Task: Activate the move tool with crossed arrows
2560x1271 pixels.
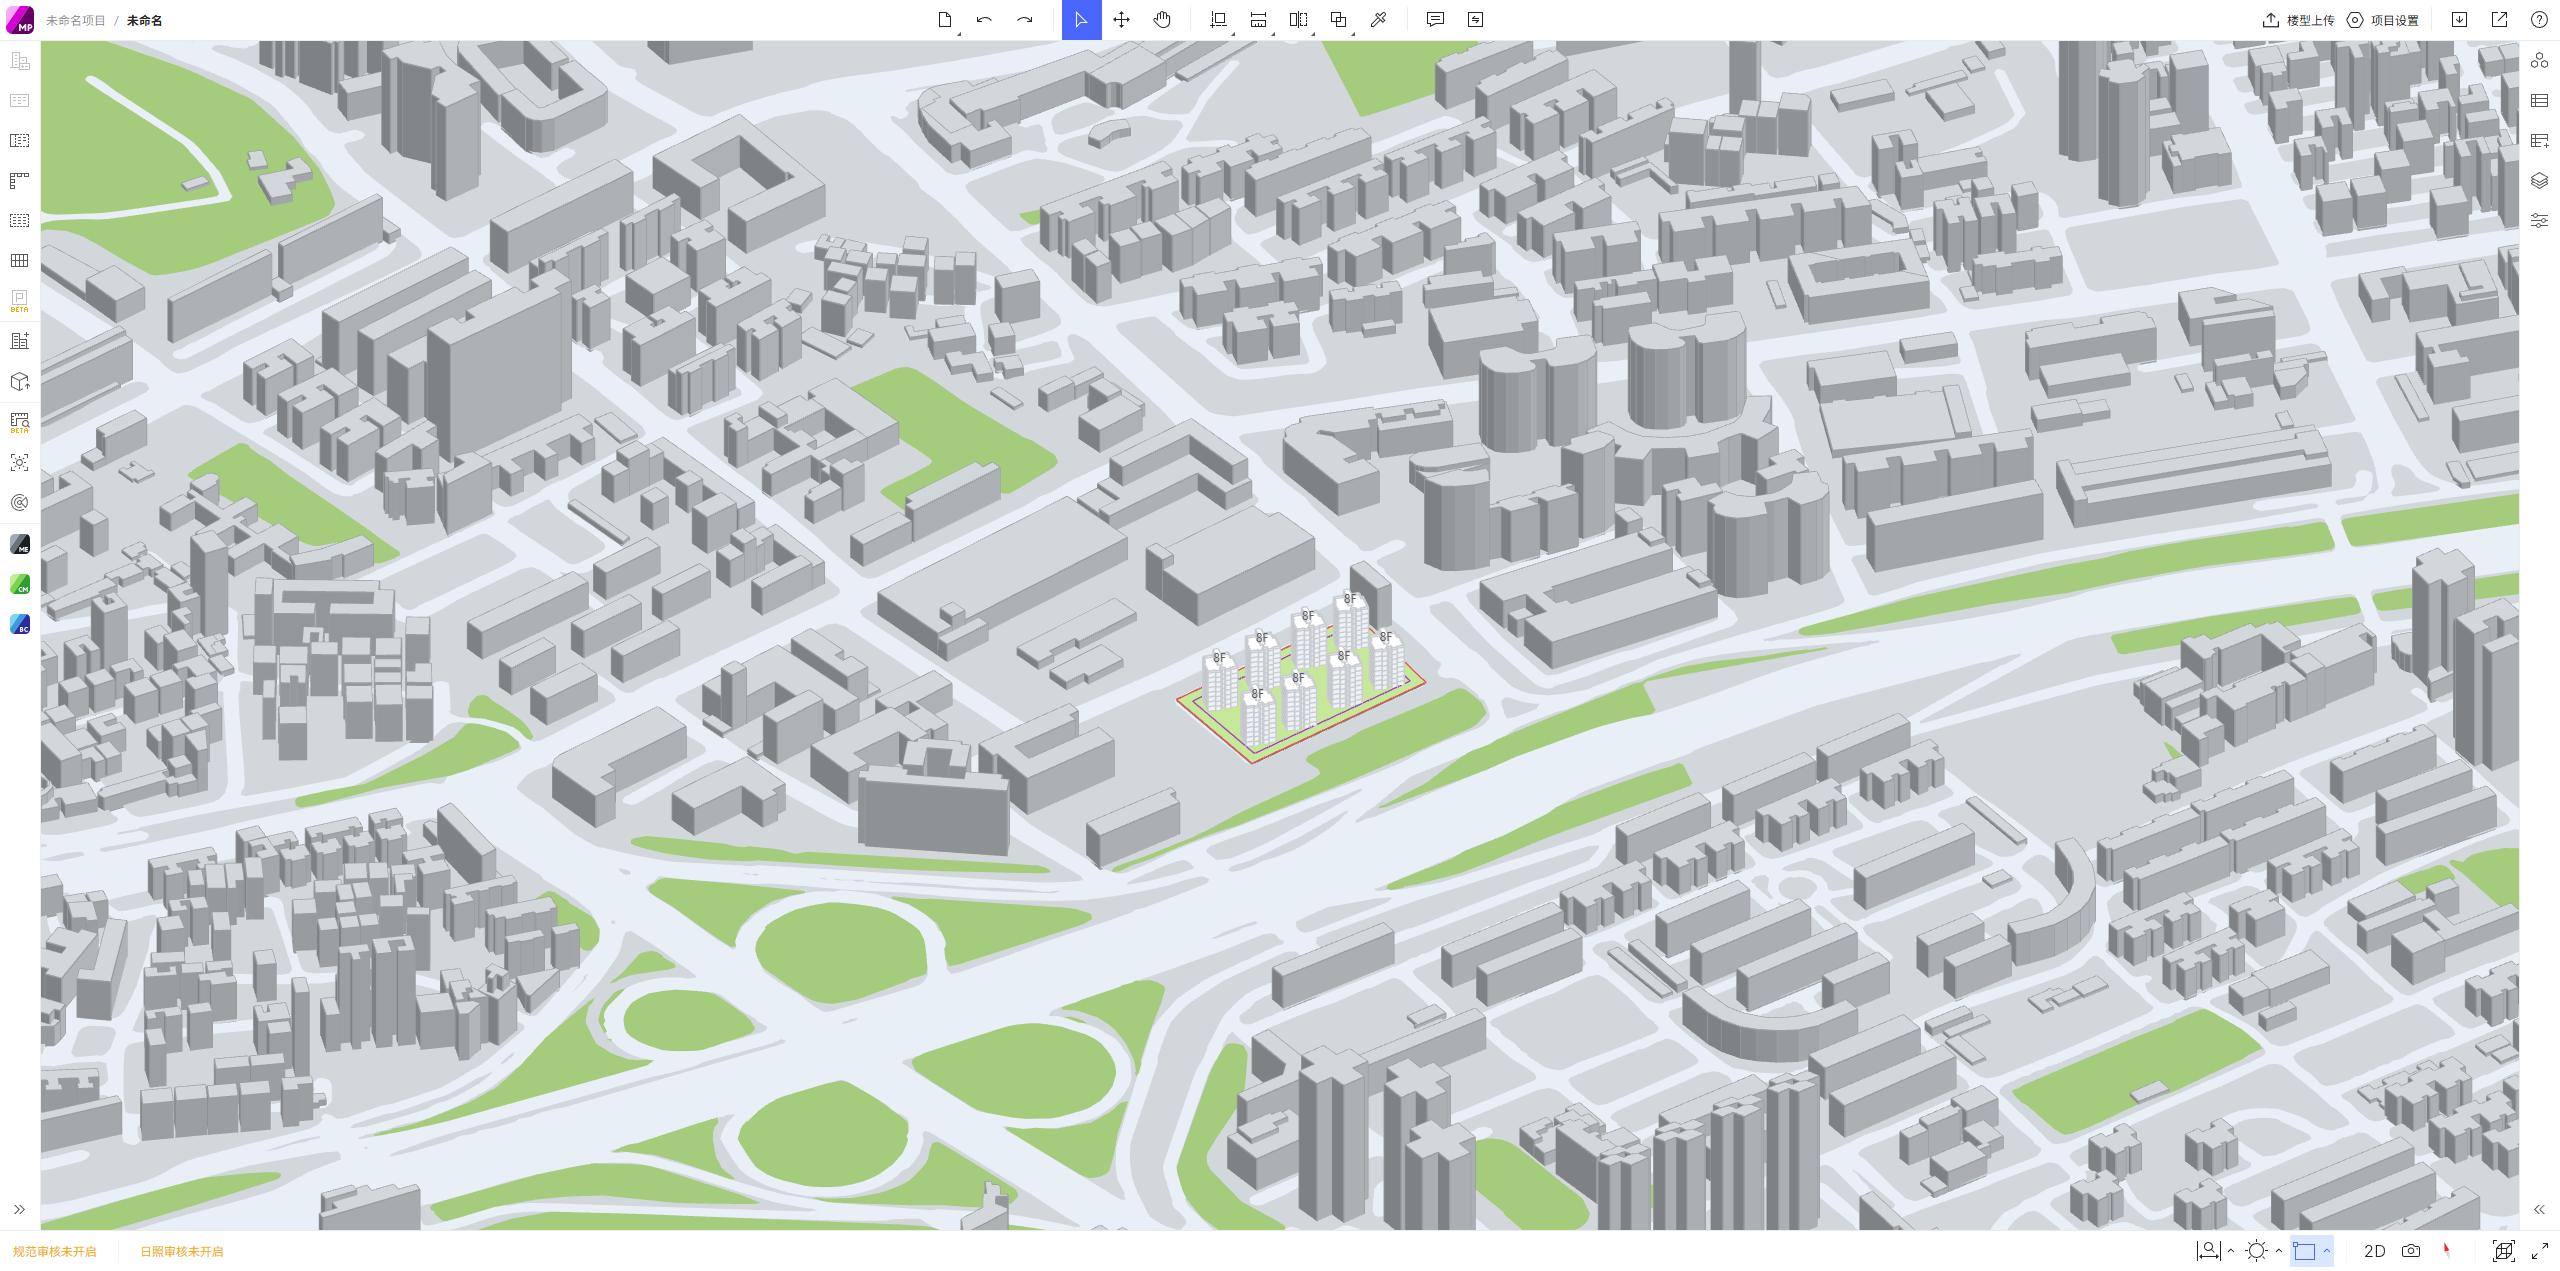Action: (1121, 20)
